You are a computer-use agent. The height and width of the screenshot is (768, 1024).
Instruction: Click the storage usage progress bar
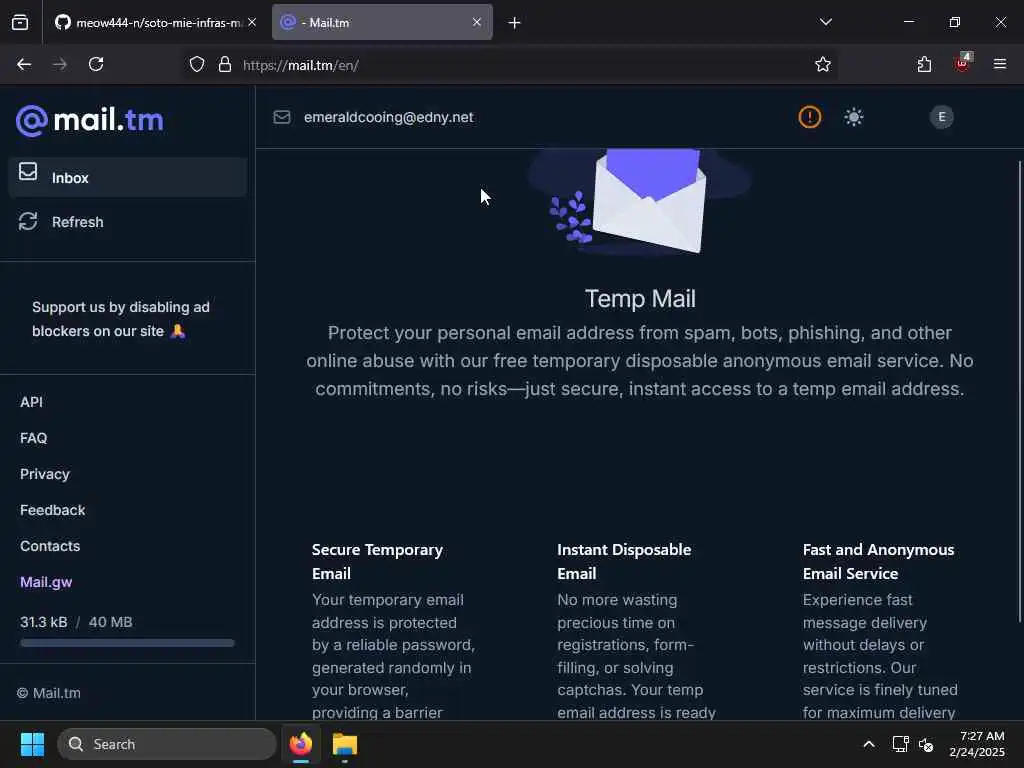[127, 643]
